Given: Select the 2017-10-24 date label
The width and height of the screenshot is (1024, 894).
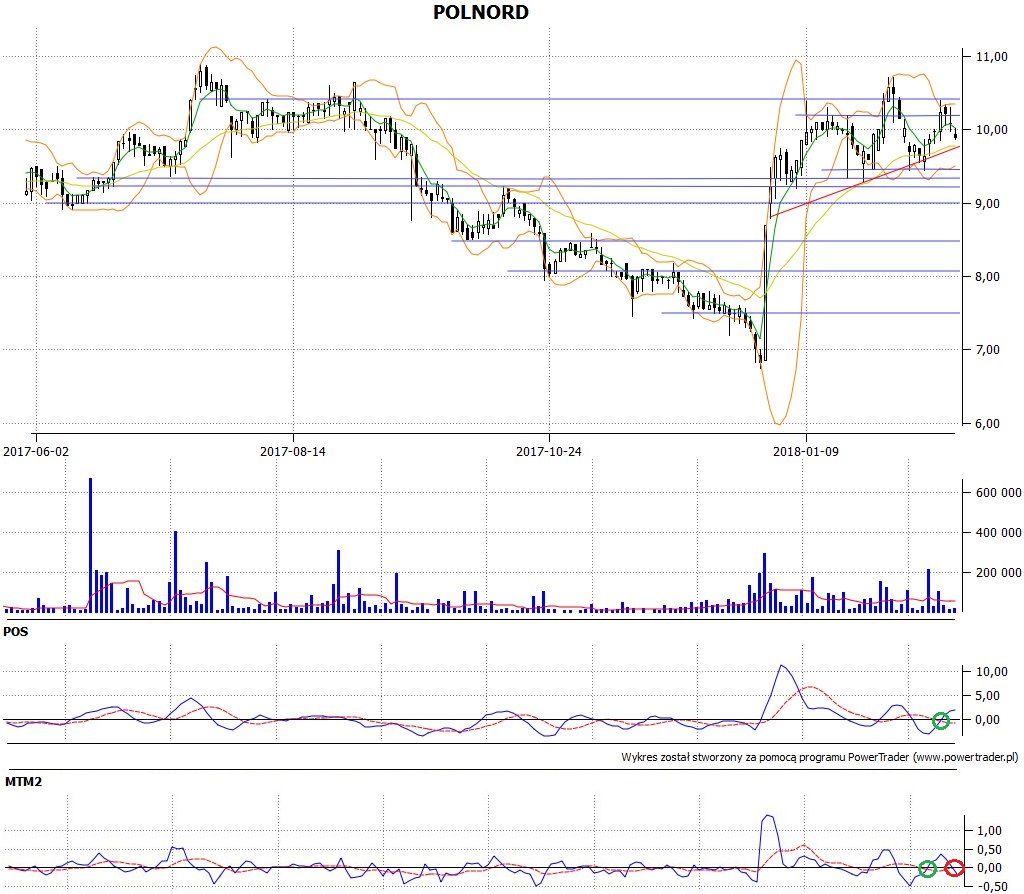Looking at the screenshot, I should [x=549, y=451].
